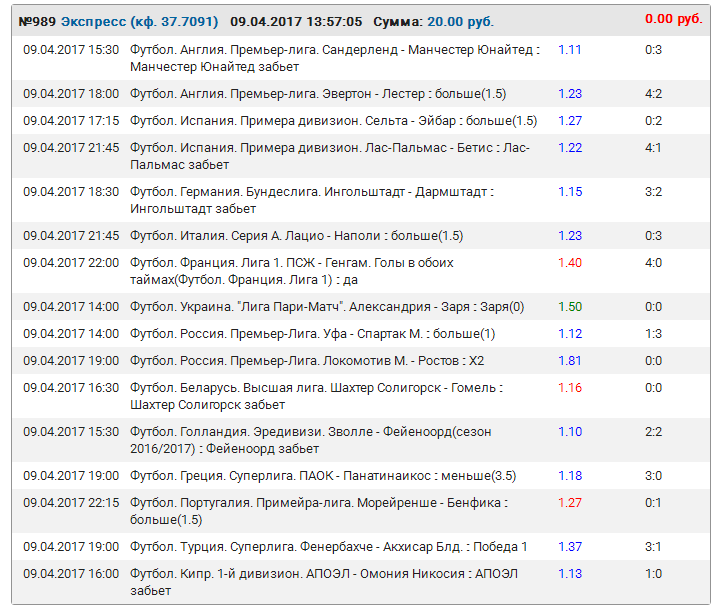
Task: Click odds 1.18 for ПАОК match
Action: [570, 476]
